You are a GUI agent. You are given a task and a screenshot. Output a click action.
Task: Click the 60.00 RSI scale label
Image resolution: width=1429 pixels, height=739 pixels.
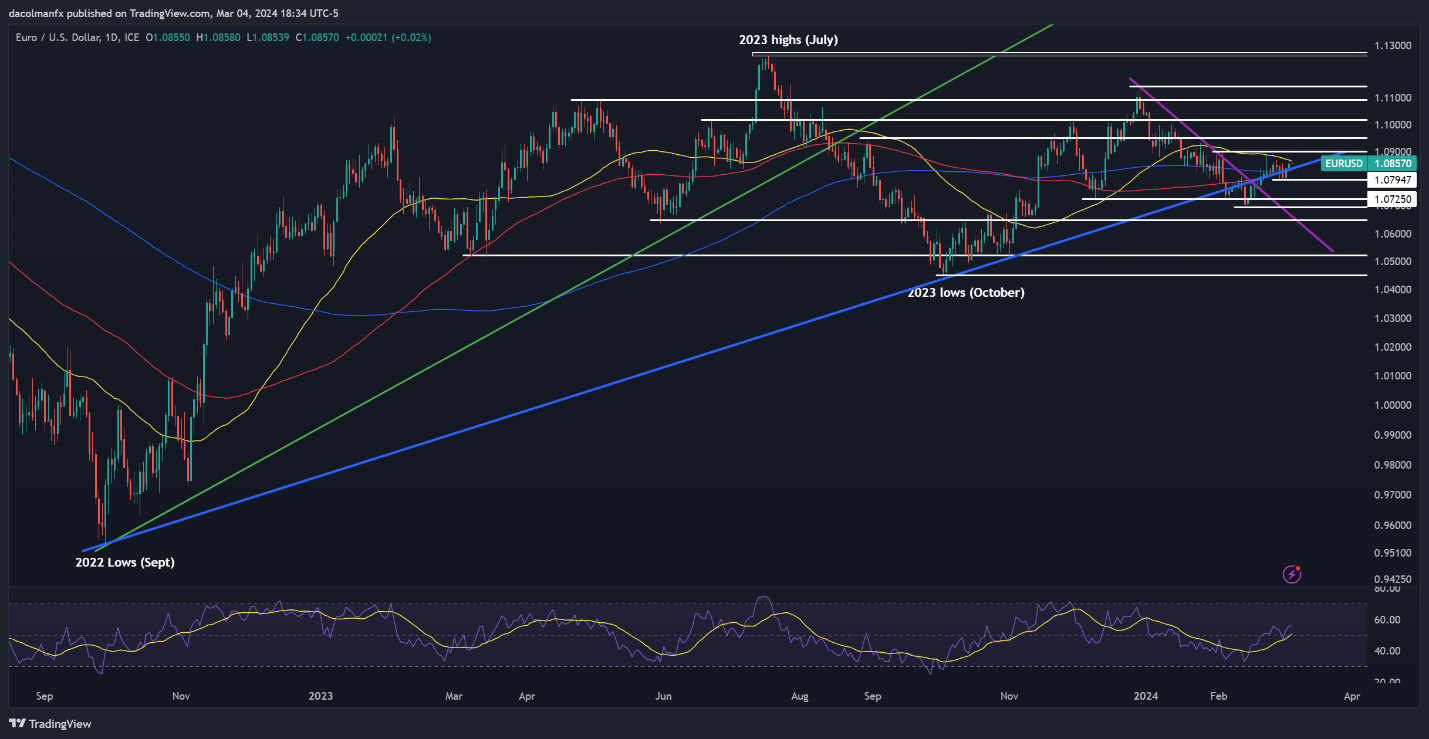[1390, 620]
